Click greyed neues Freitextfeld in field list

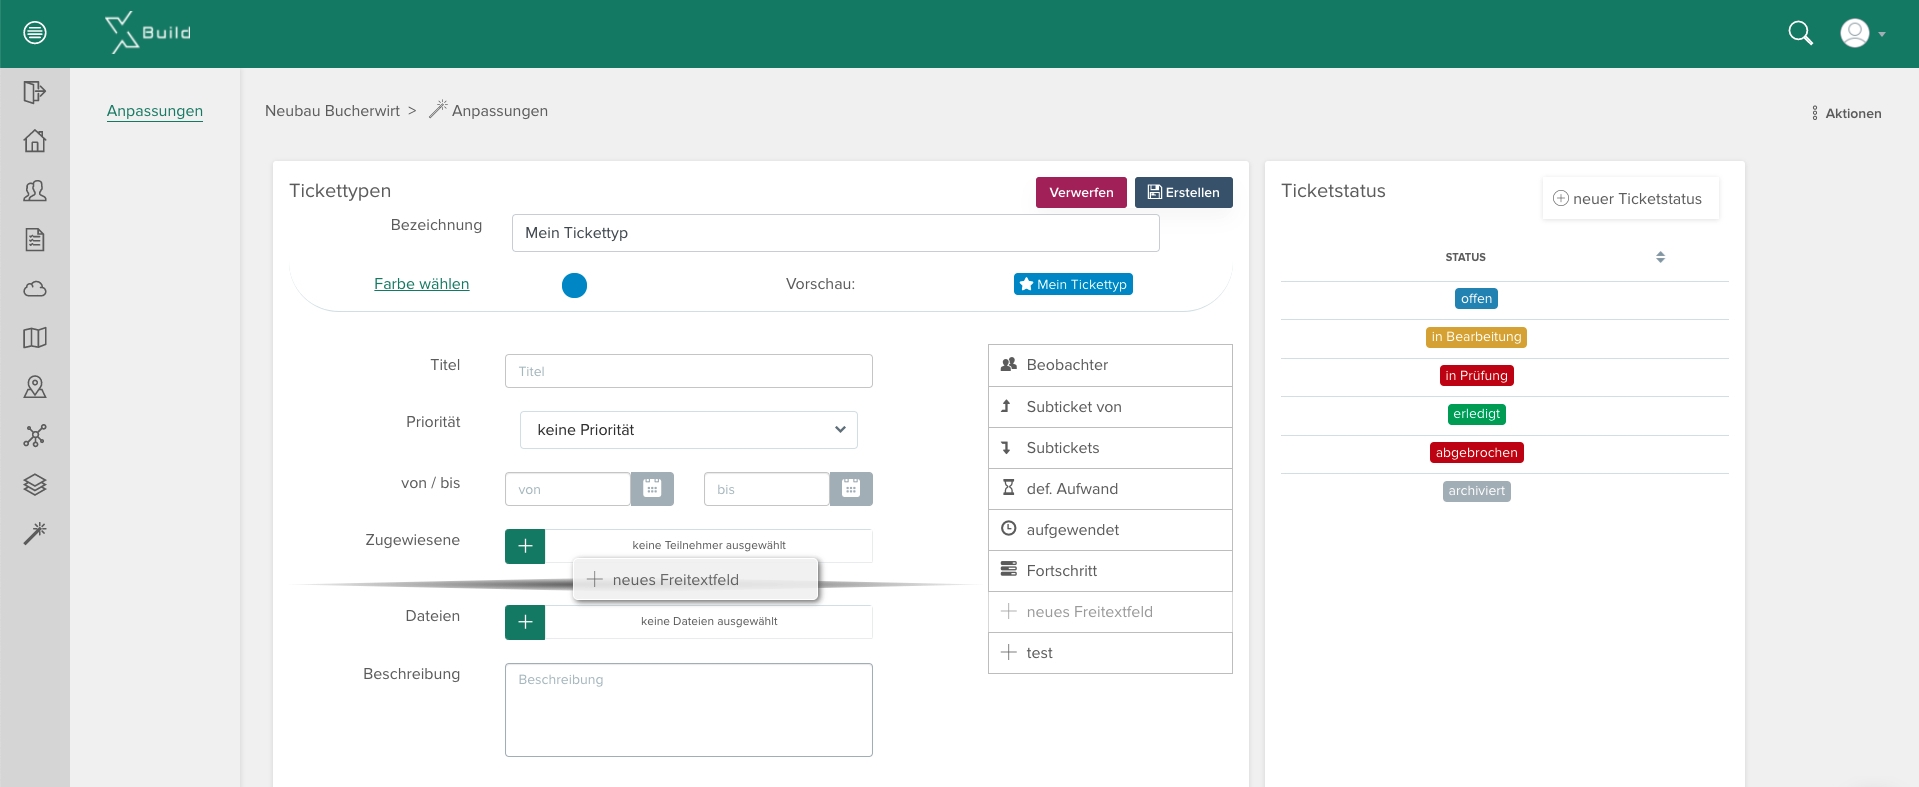pyautogui.click(x=1110, y=612)
